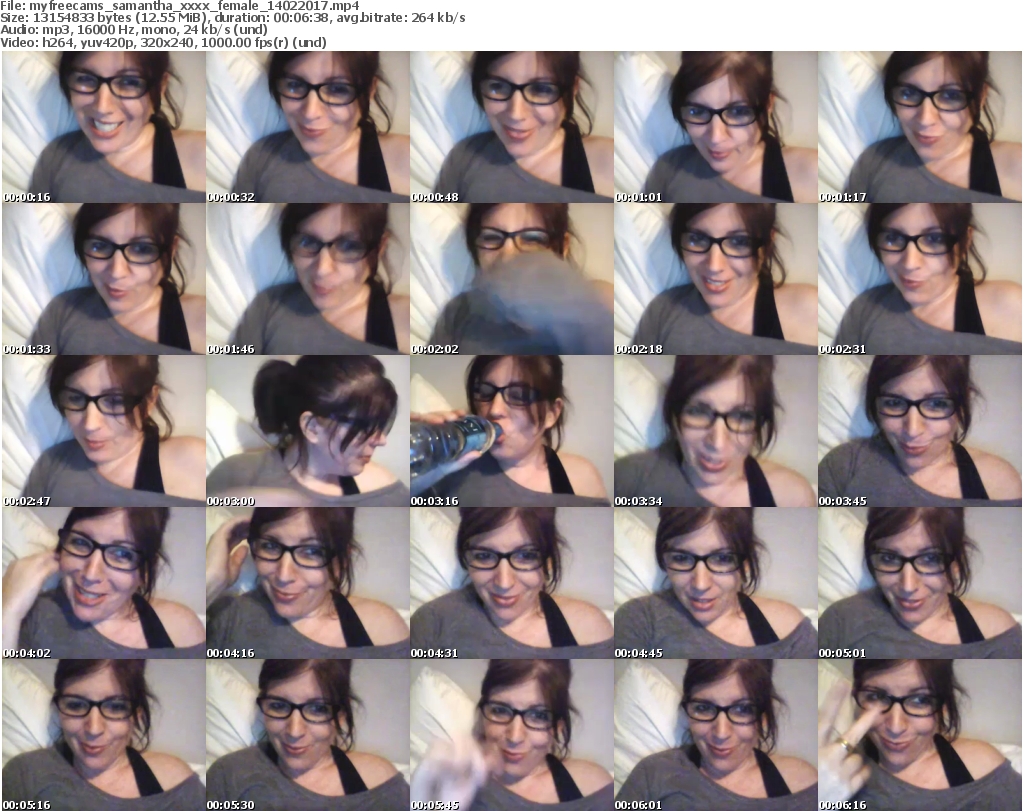
Task: Click the Audio mp3 16000 Hz info line
Action: (135, 30)
